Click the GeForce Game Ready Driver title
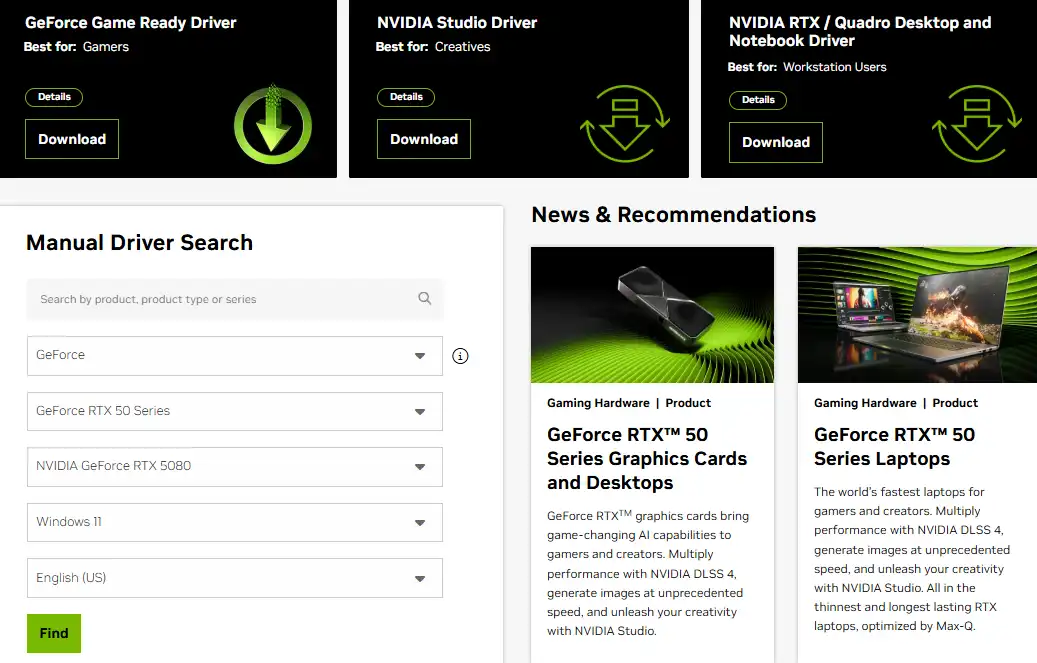1037x663 pixels. click(x=130, y=22)
